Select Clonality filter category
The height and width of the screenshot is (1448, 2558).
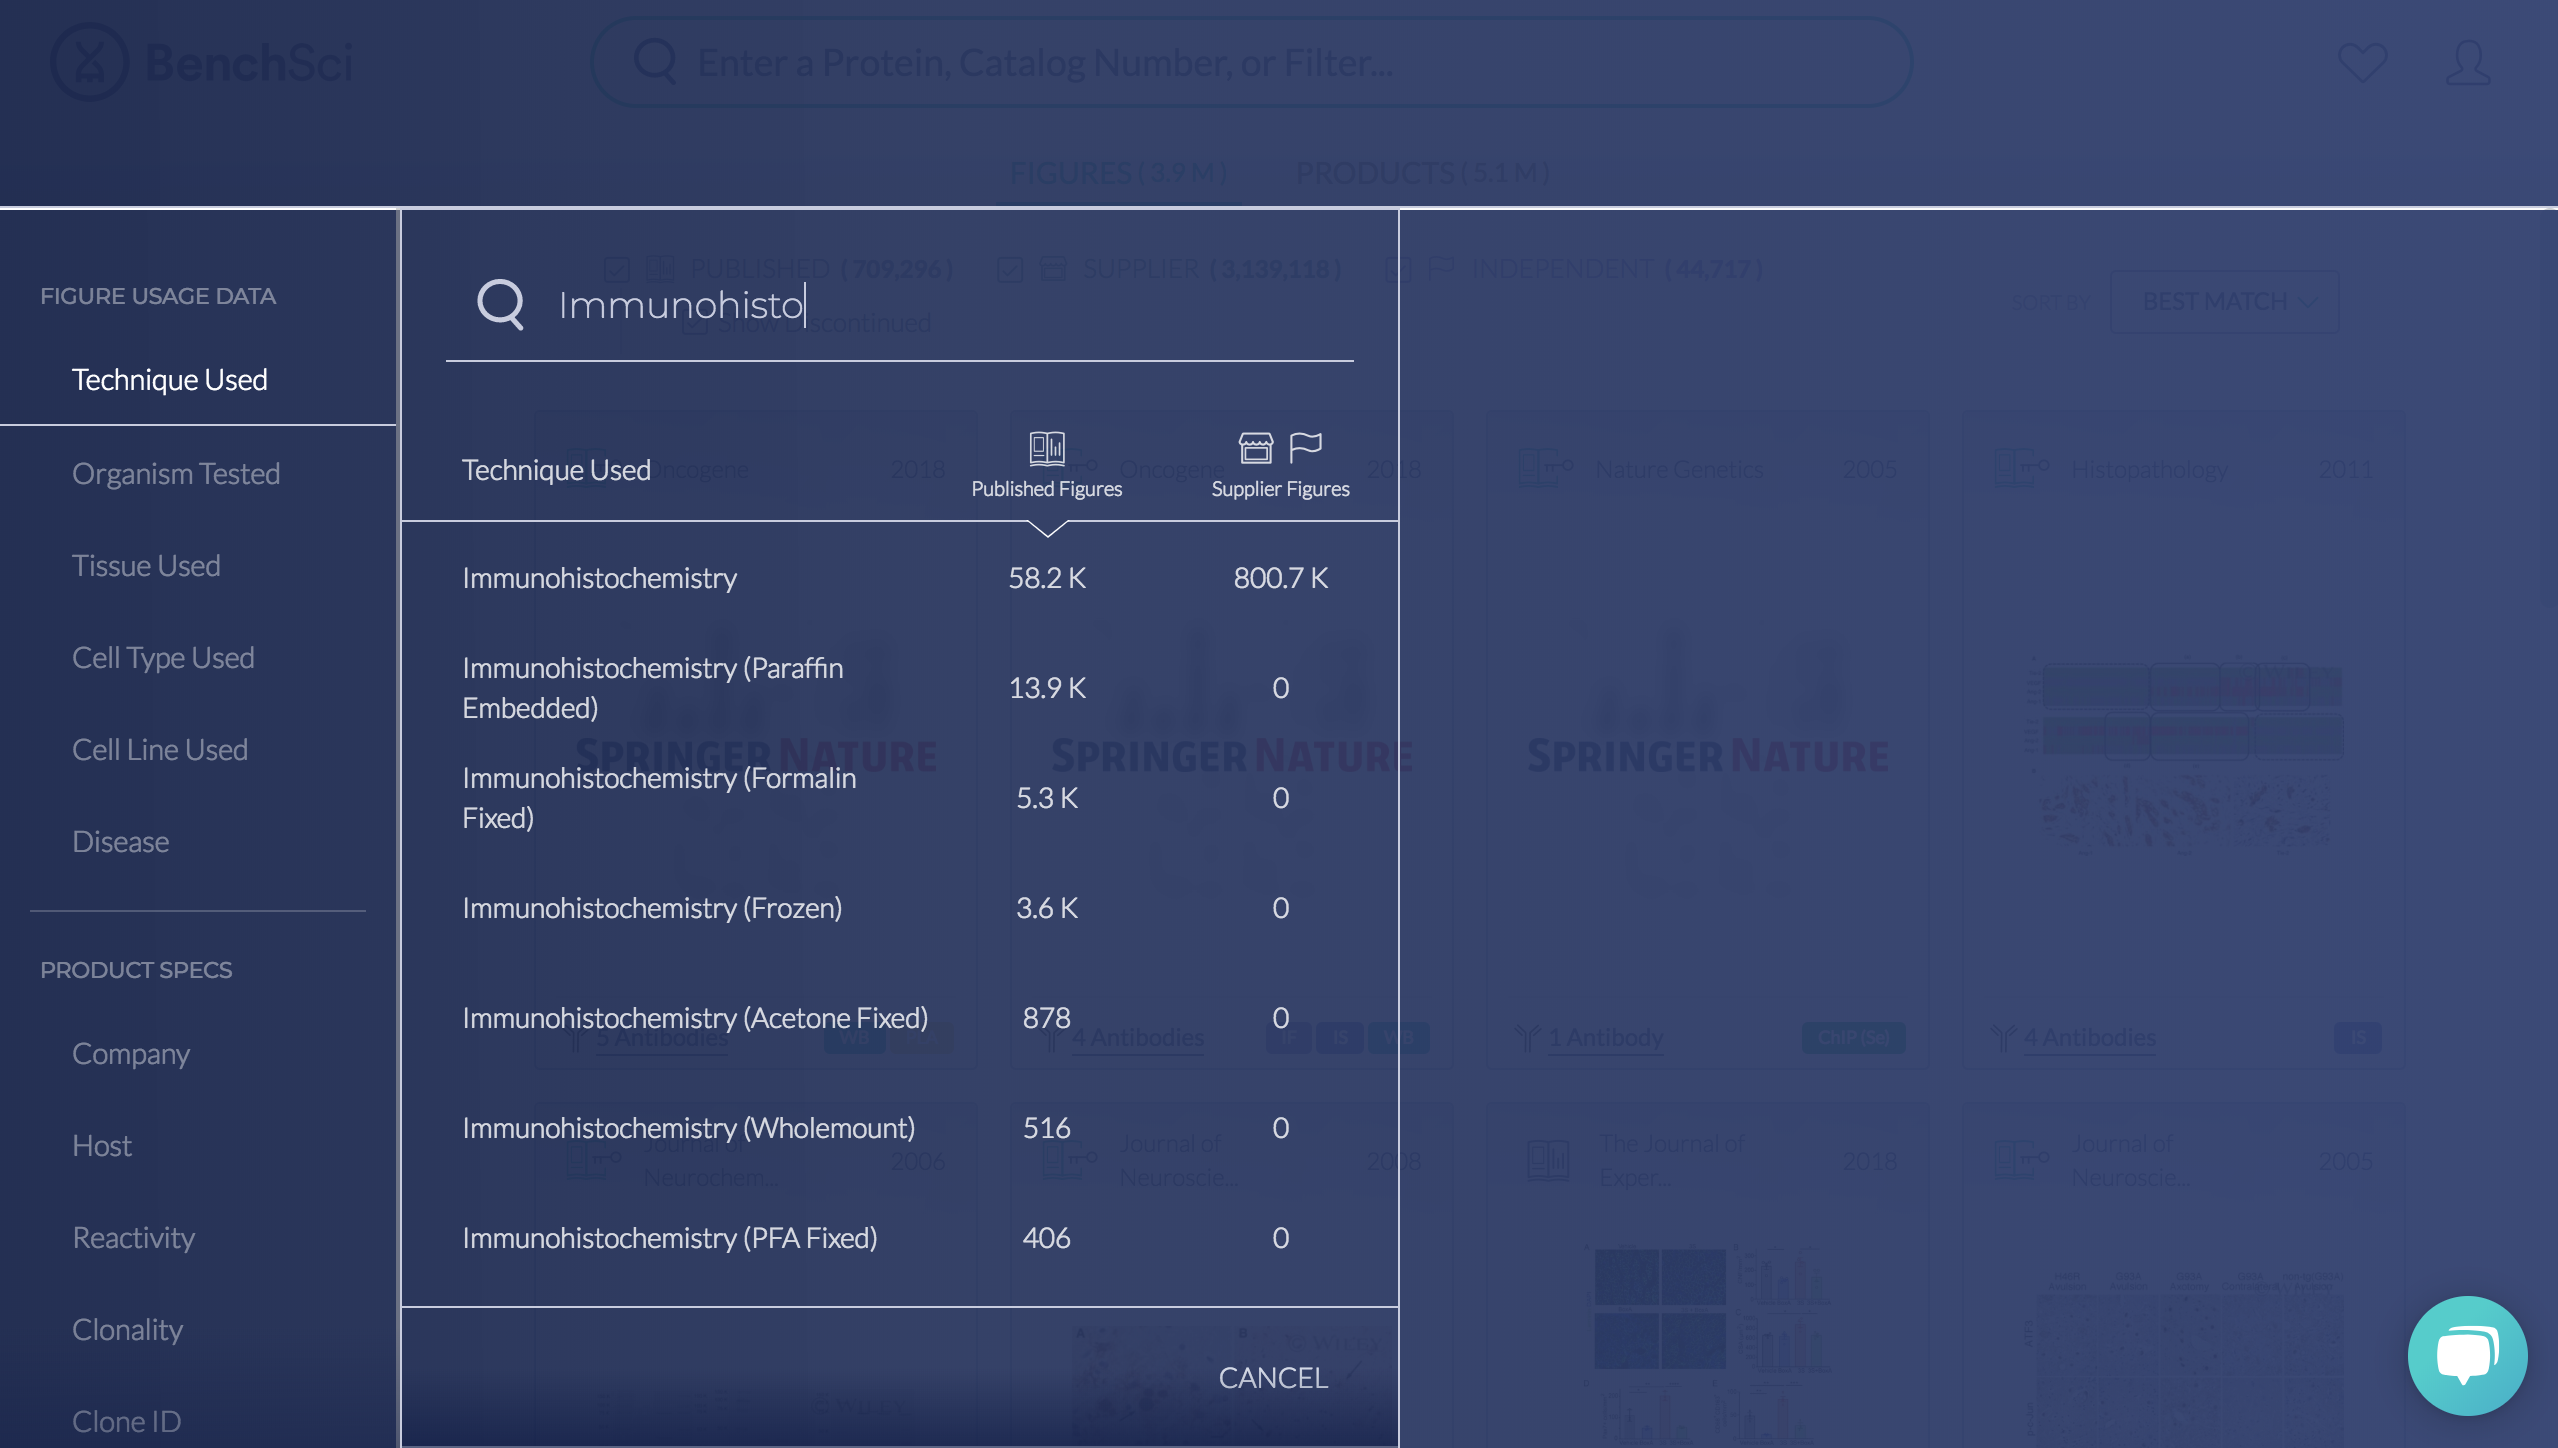click(128, 1329)
